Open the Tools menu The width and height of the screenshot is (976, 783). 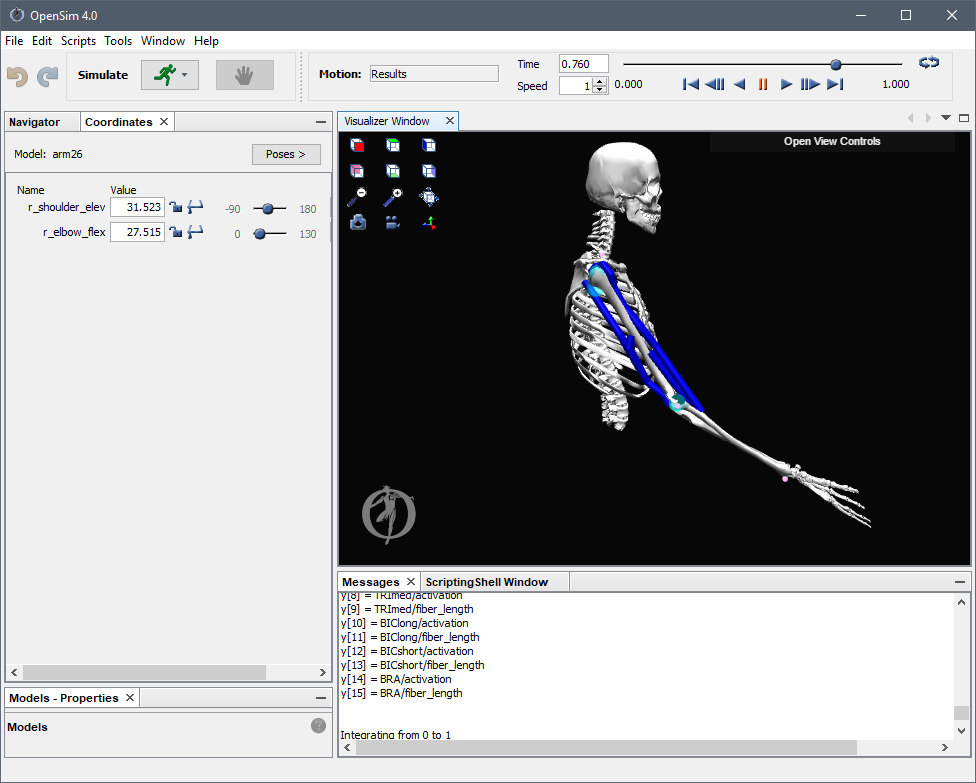118,40
